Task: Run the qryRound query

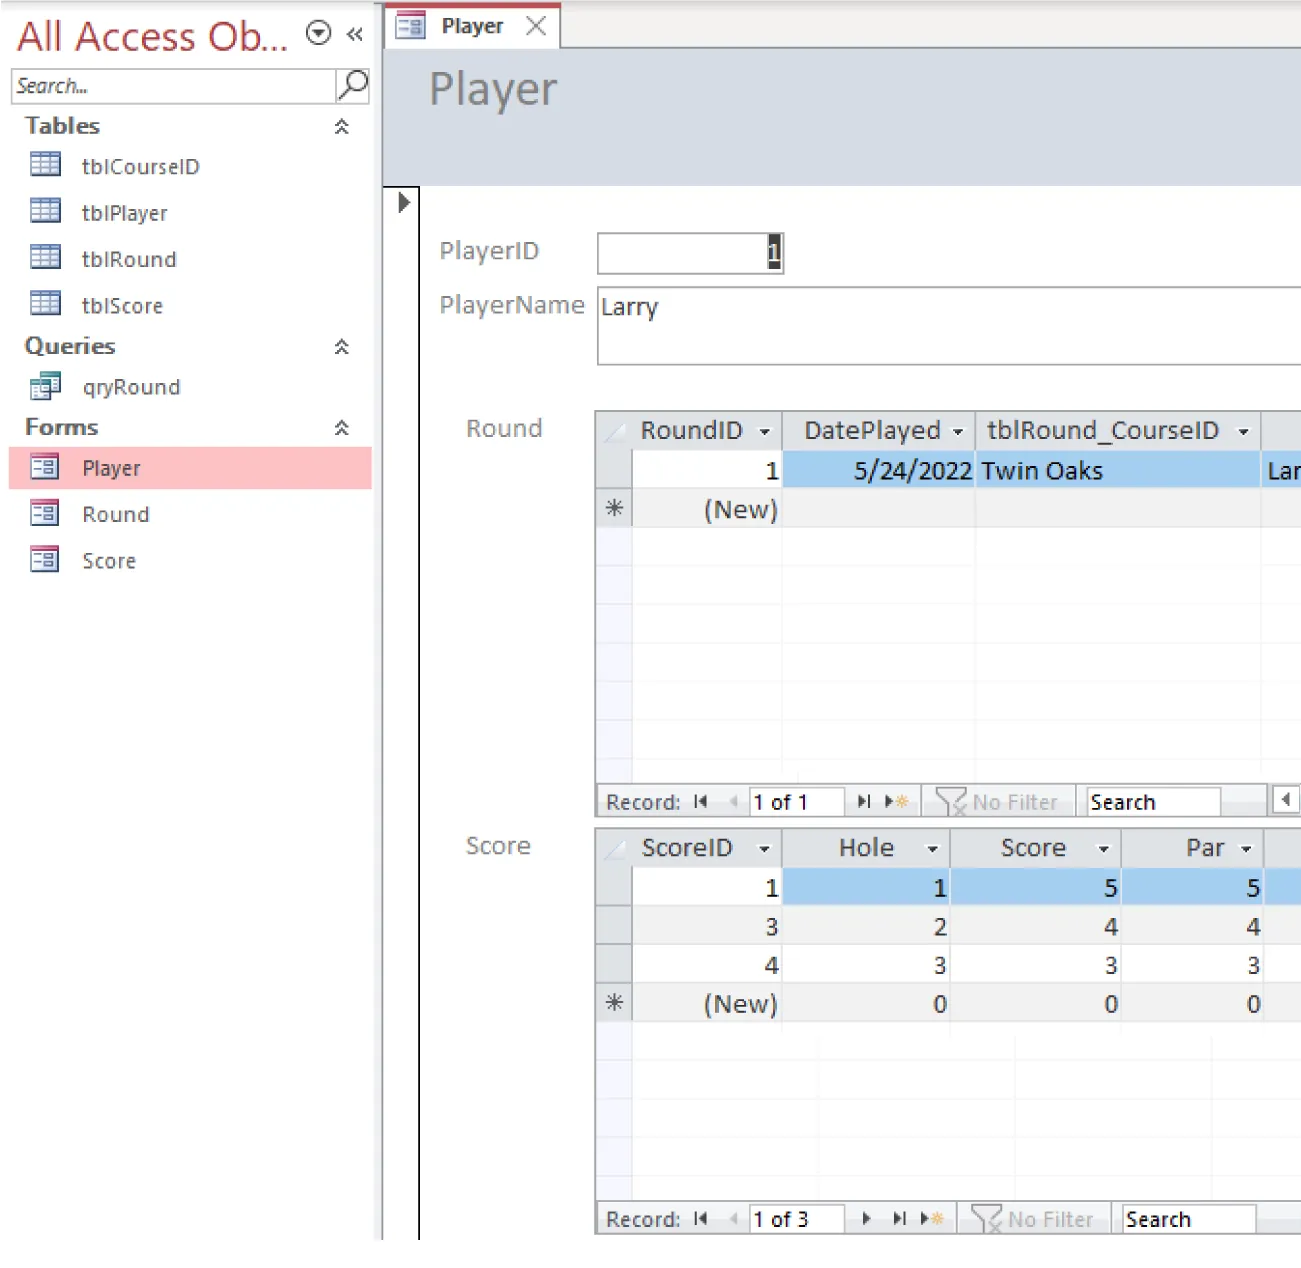Action: point(130,387)
